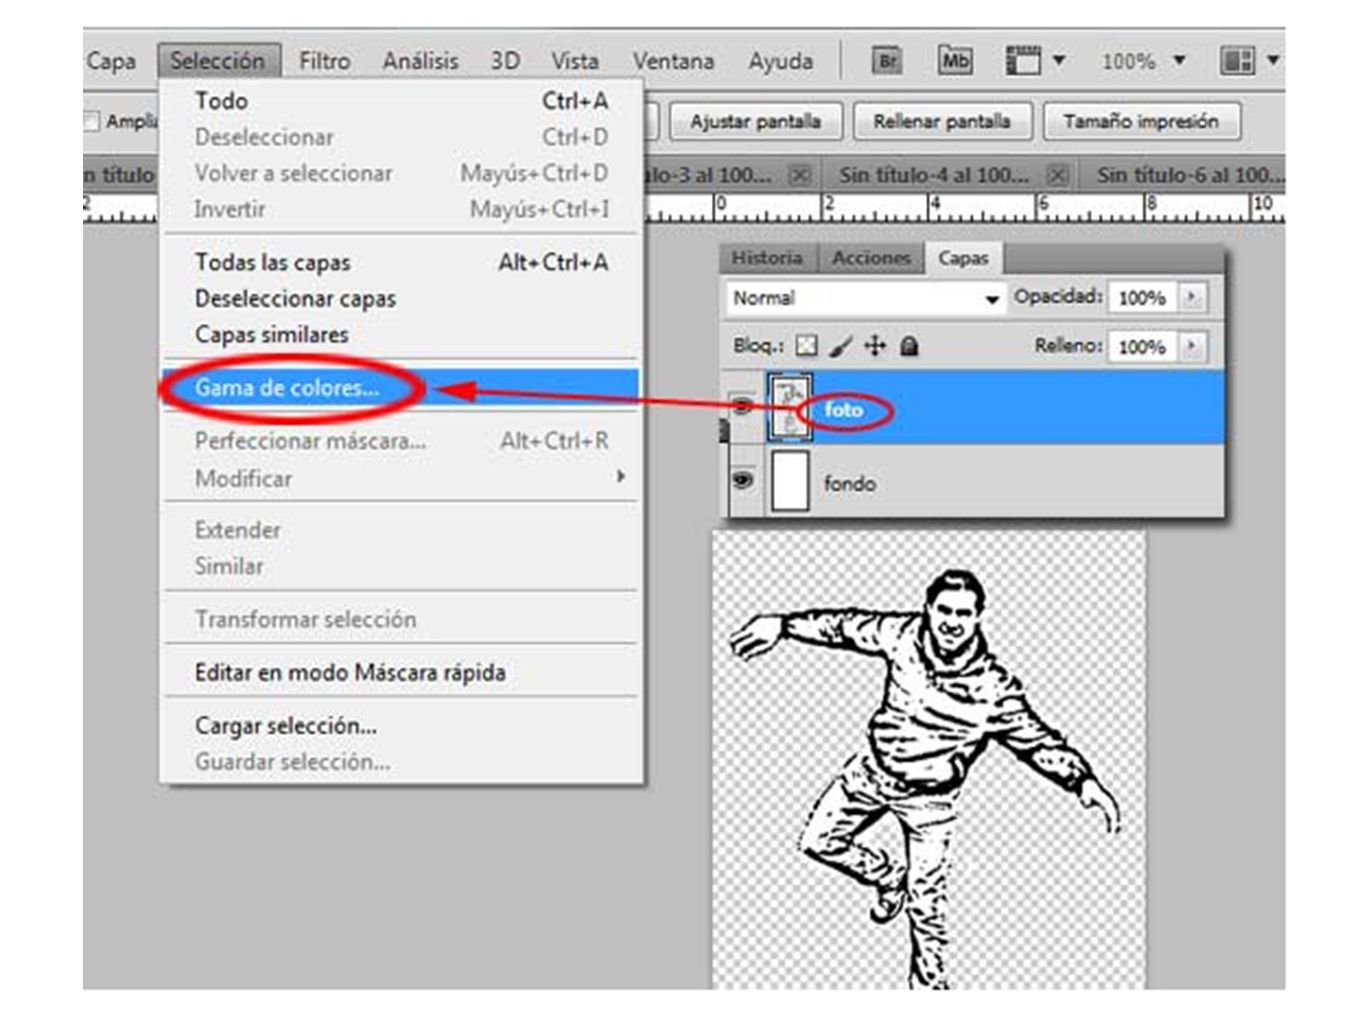Viewport: 1365px width, 1024px height.
Task: Click the Rellenar pantalla button
Action: point(941,121)
